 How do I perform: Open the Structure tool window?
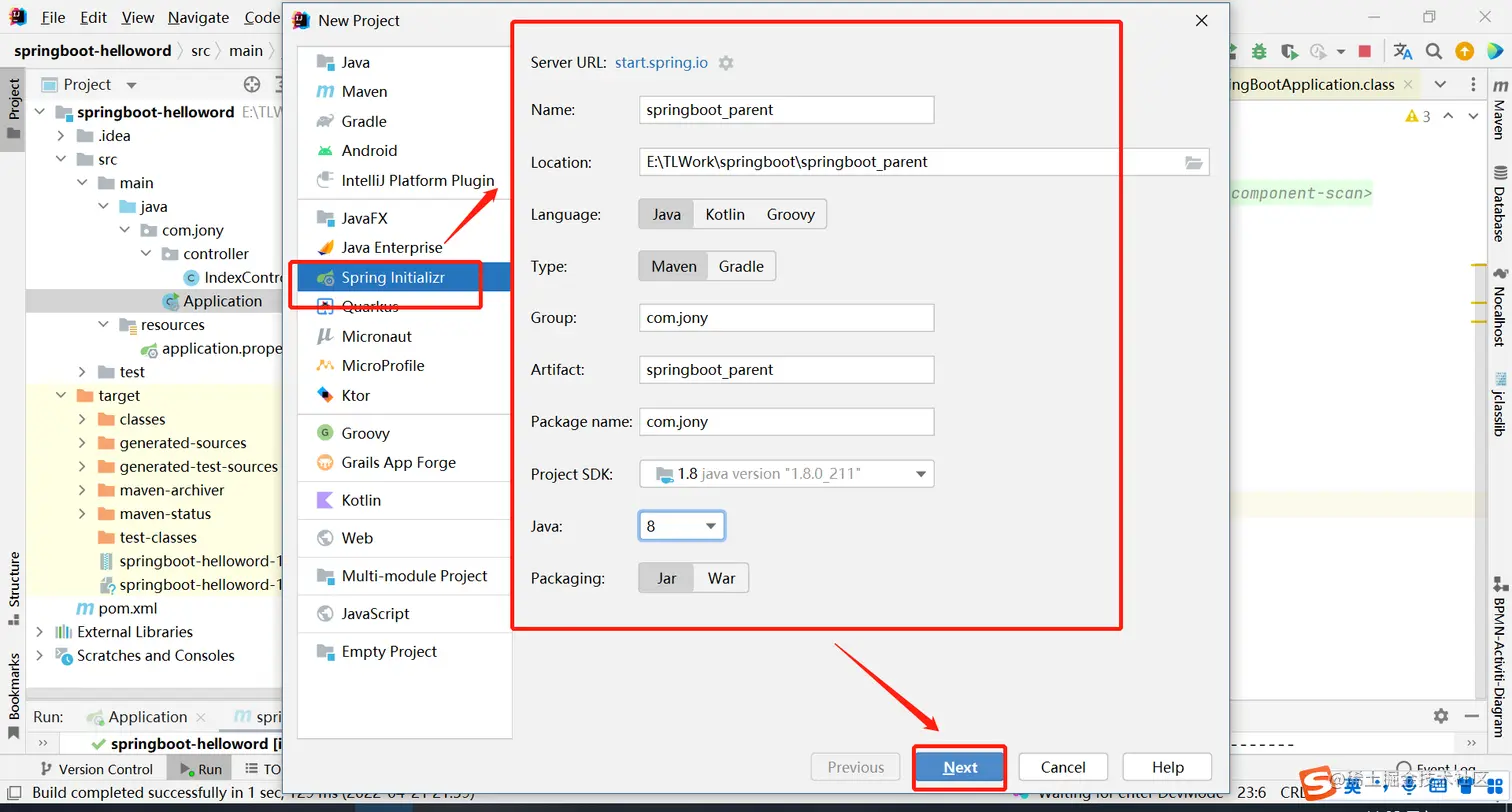click(x=14, y=587)
